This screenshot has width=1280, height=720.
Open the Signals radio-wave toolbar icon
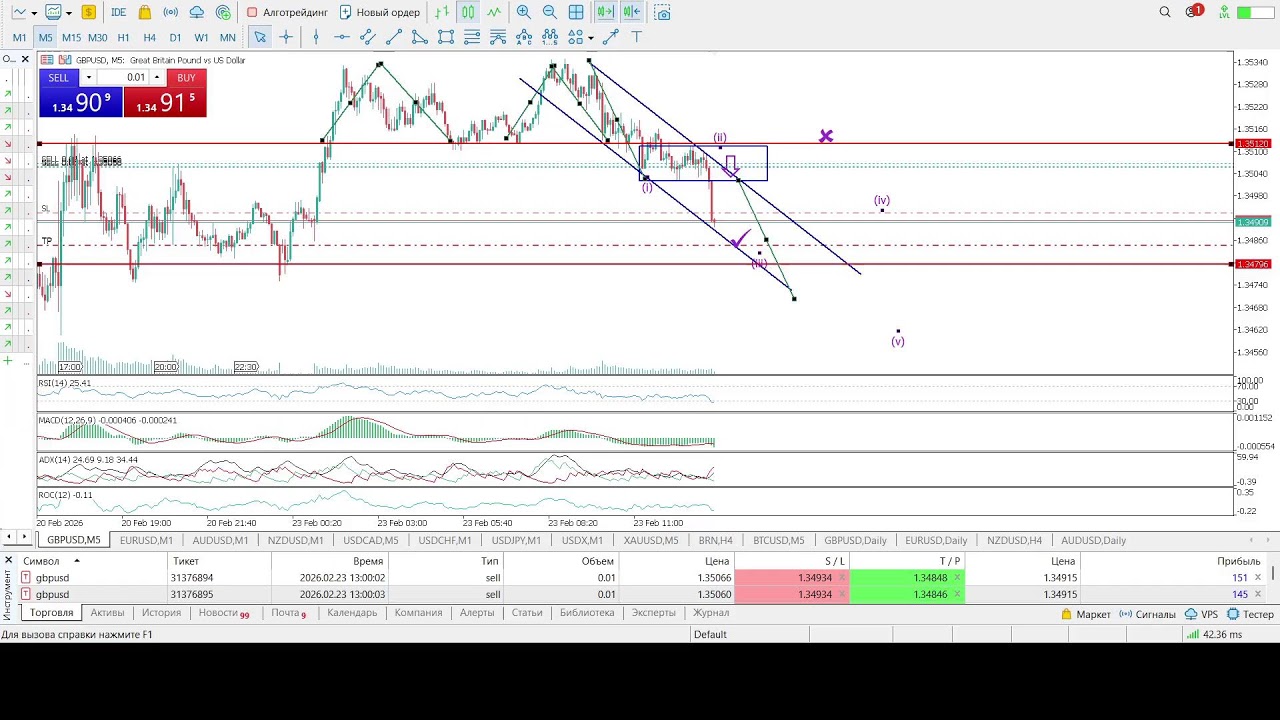[170, 12]
